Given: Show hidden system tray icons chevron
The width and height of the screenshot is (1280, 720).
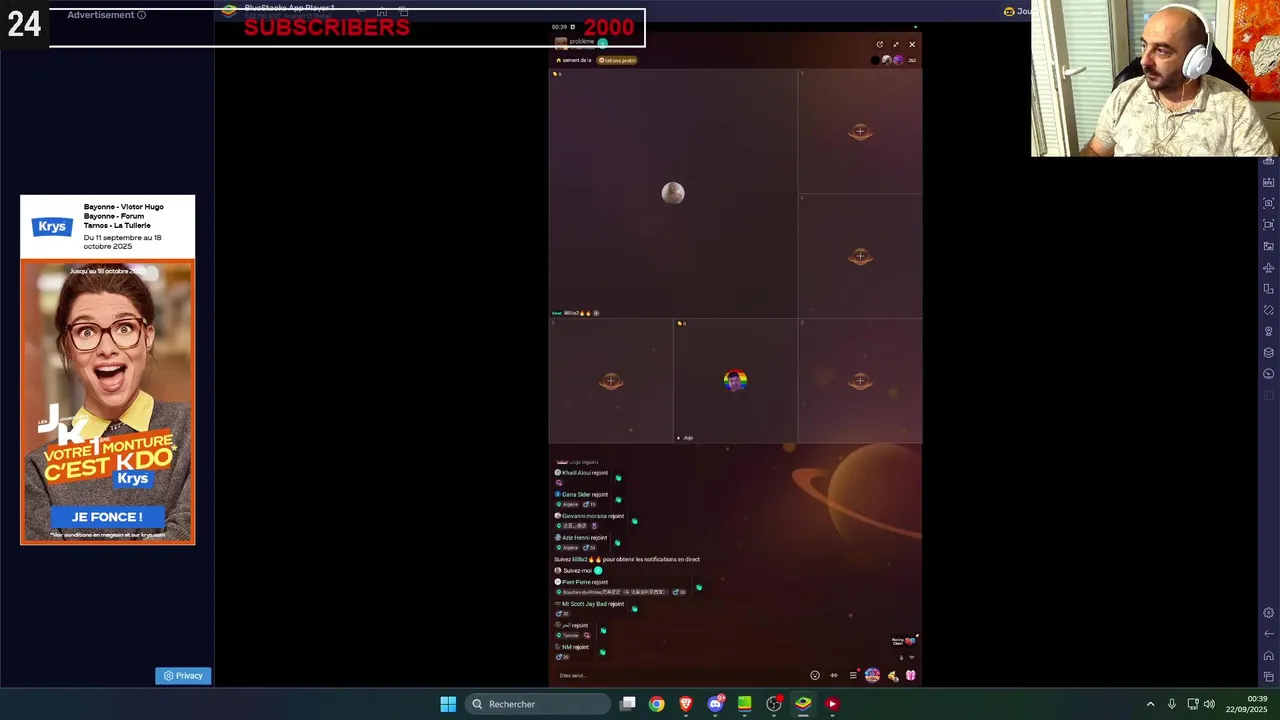Looking at the screenshot, I should 1150,704.
